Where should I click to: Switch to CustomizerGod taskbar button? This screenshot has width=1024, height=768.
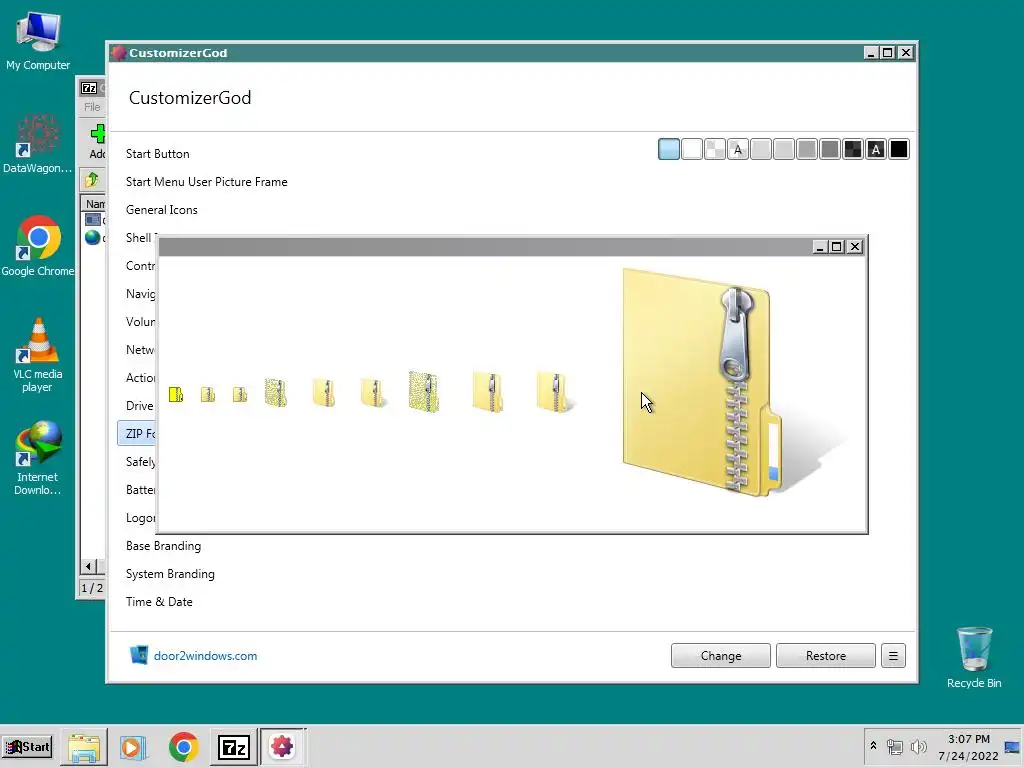point(282,746)
